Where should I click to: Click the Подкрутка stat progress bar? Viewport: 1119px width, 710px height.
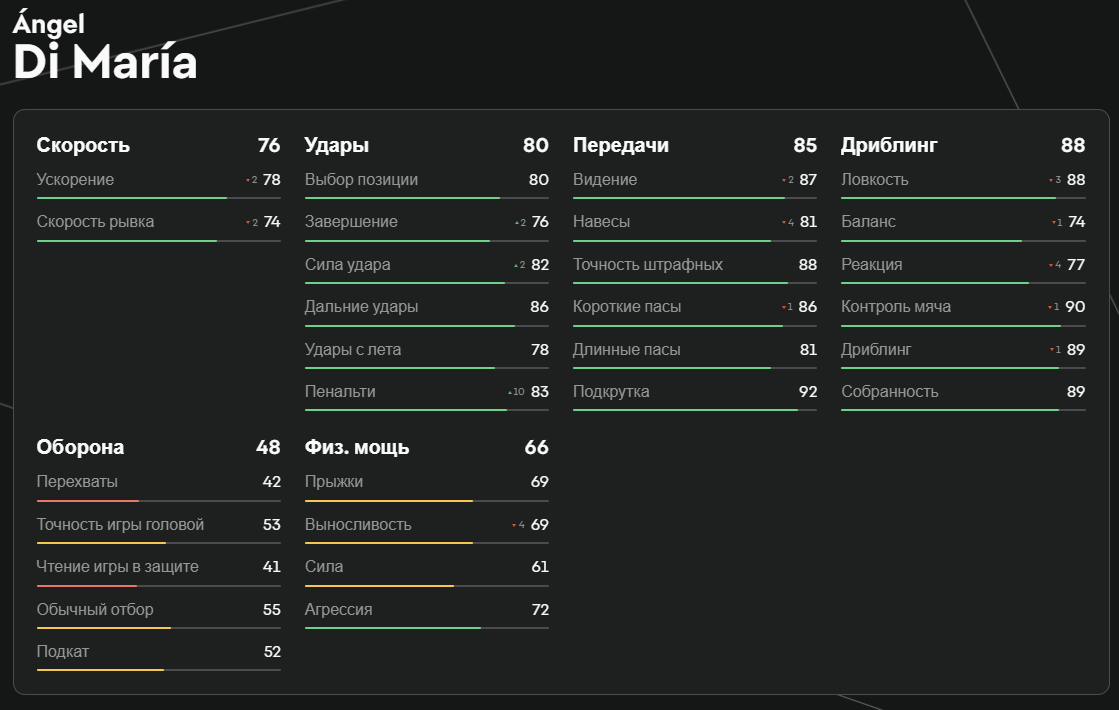point(694,410)
